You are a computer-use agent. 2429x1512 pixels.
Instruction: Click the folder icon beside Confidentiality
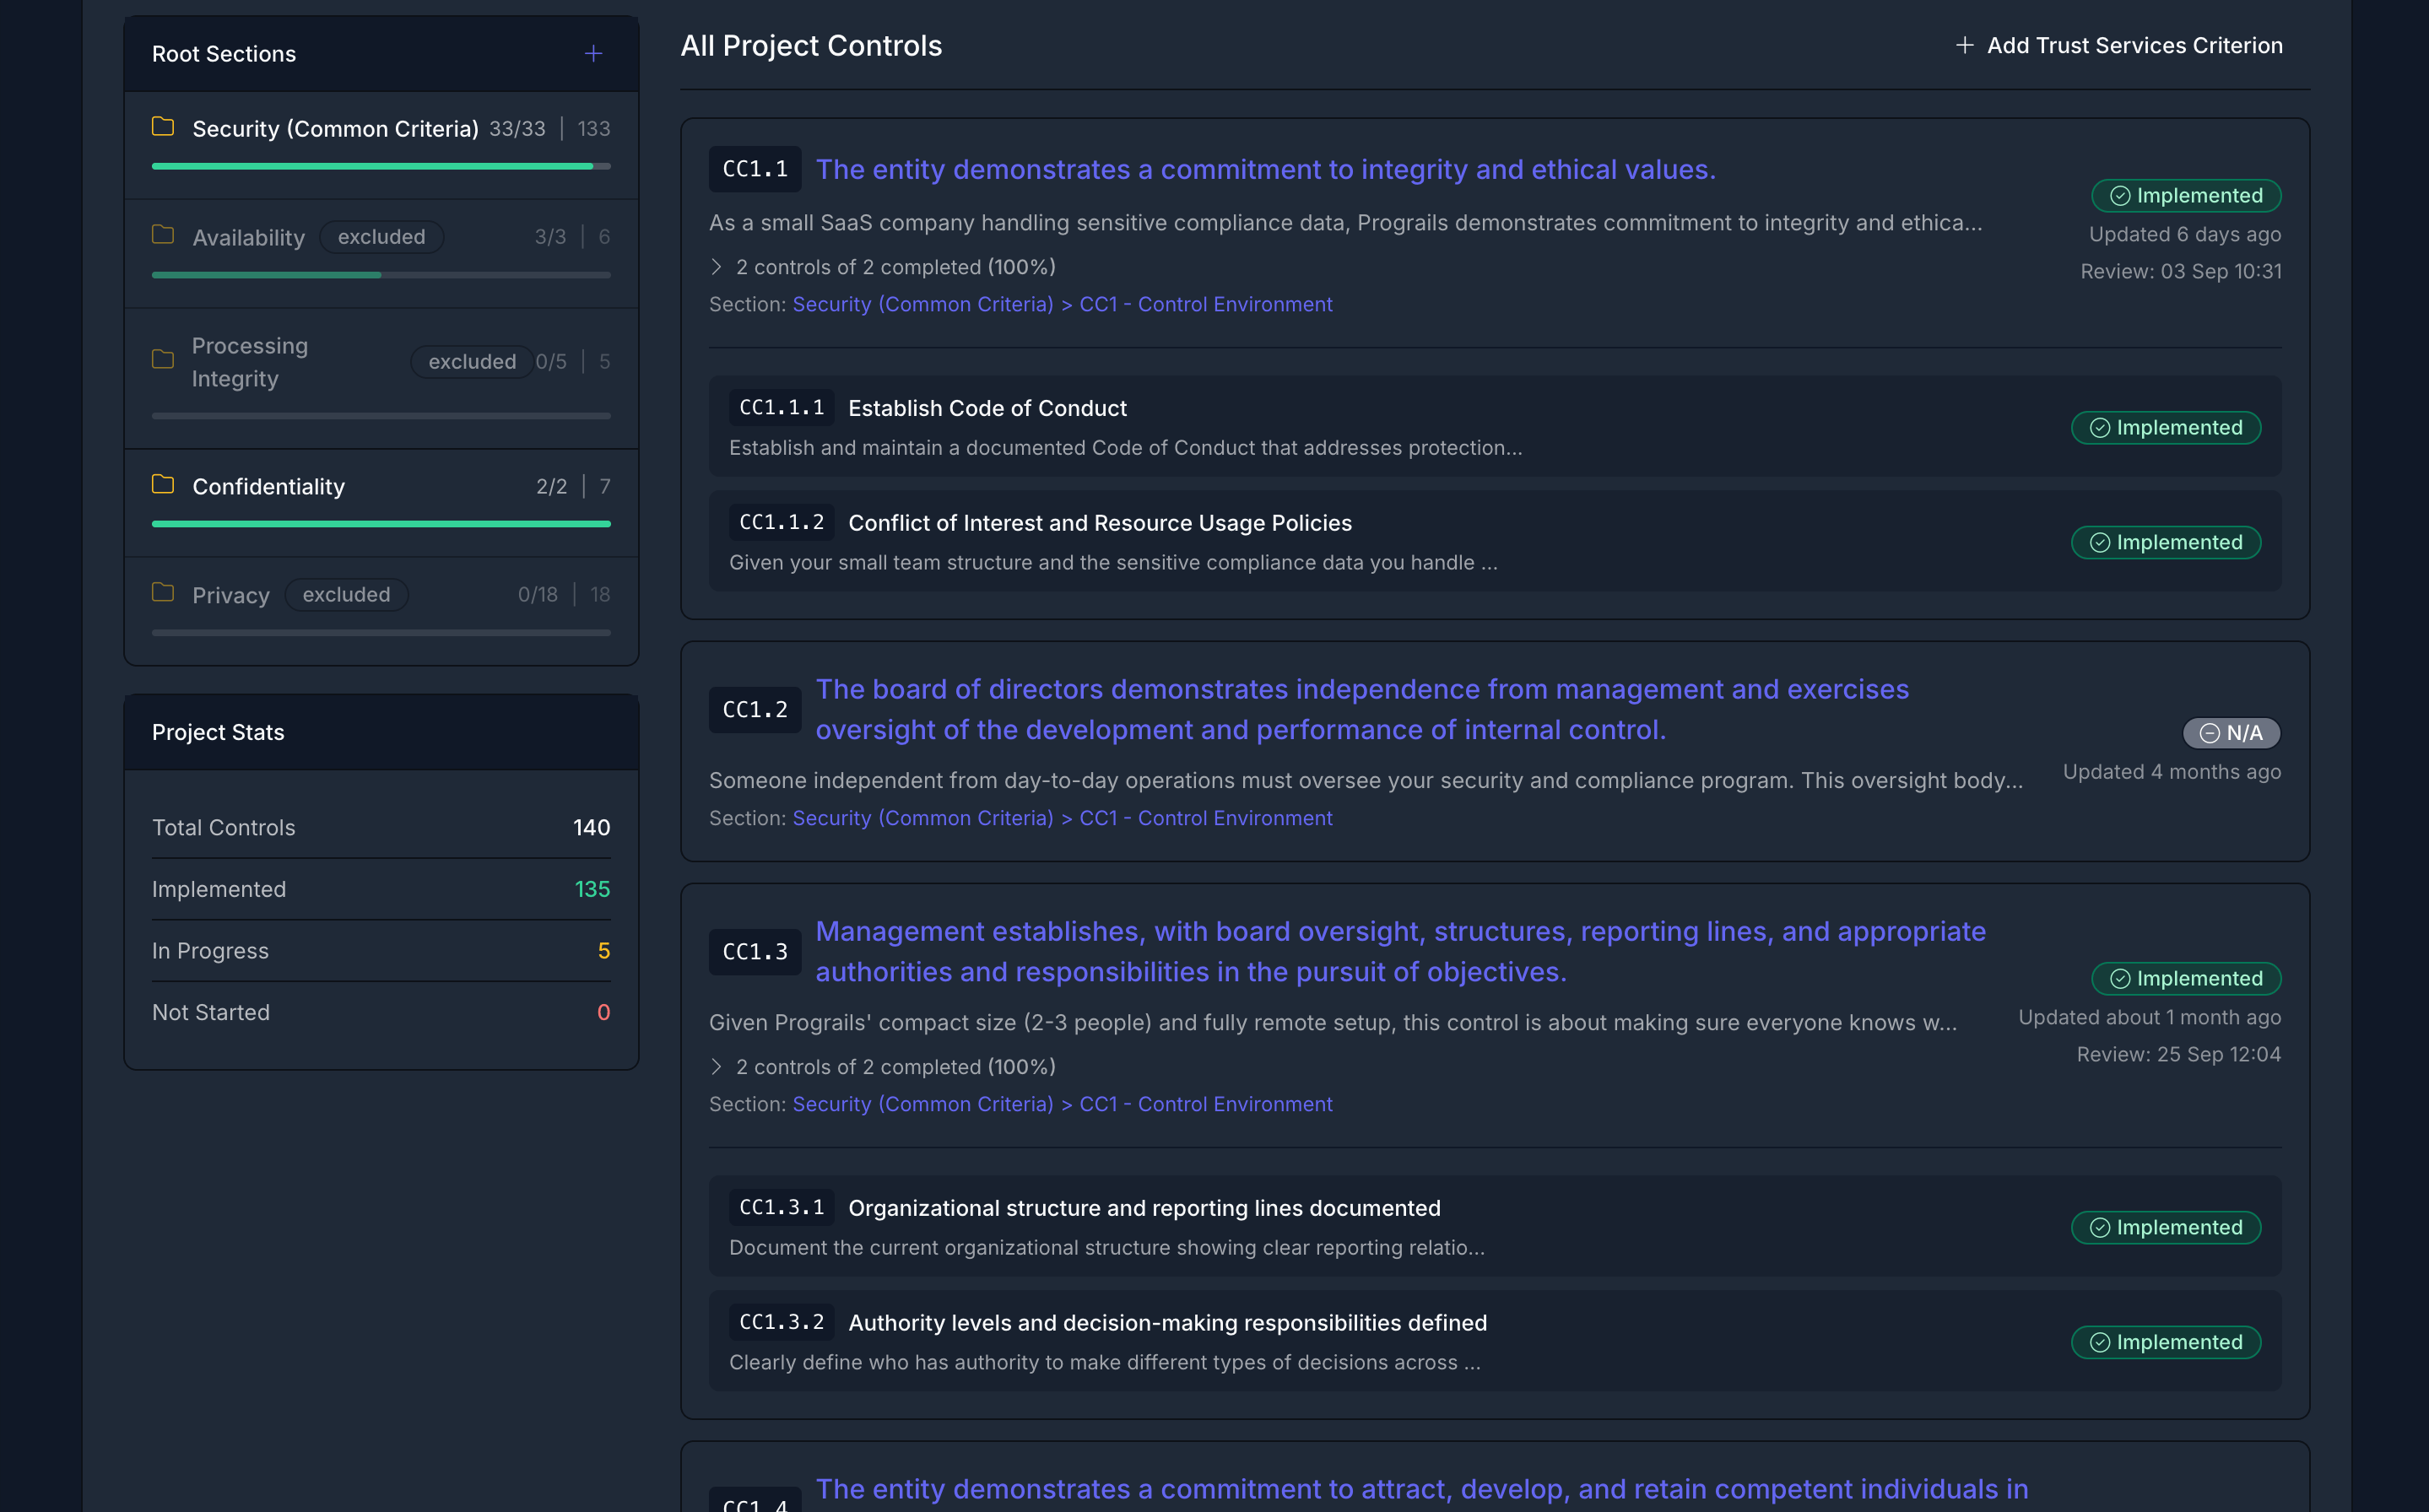(163, 485)
